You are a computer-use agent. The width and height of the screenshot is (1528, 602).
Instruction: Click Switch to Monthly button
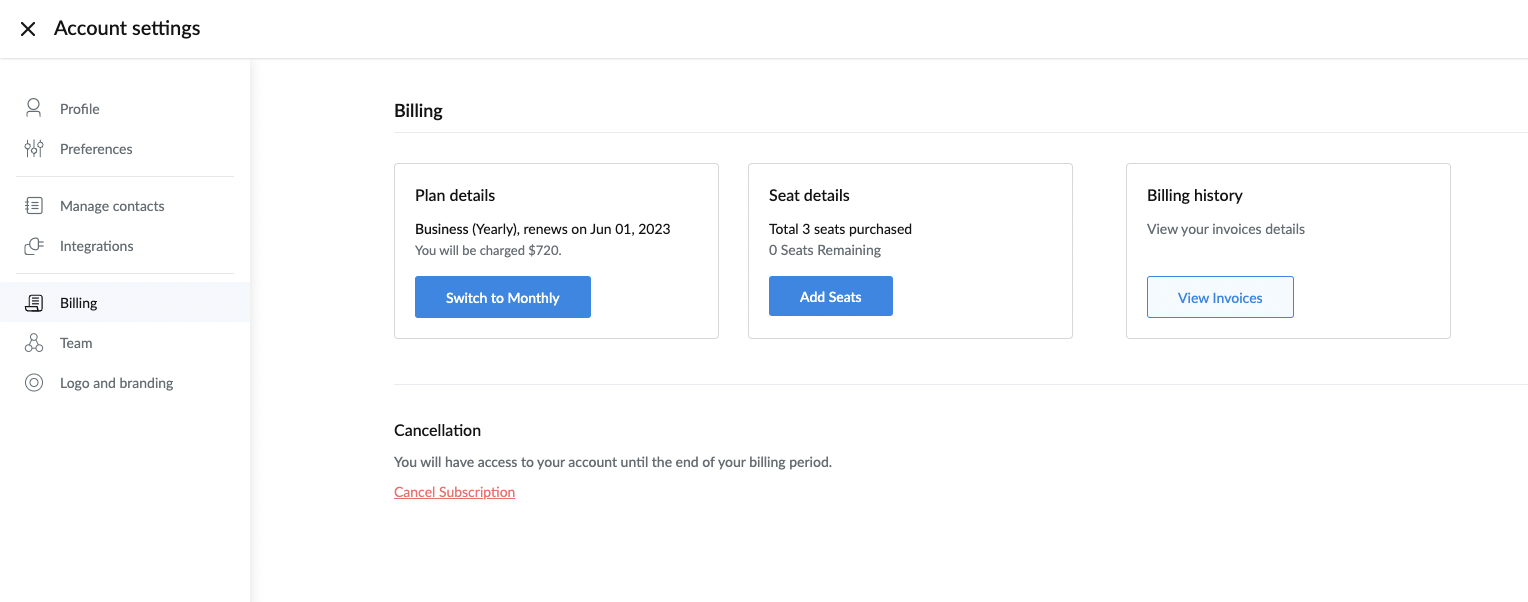503,297
